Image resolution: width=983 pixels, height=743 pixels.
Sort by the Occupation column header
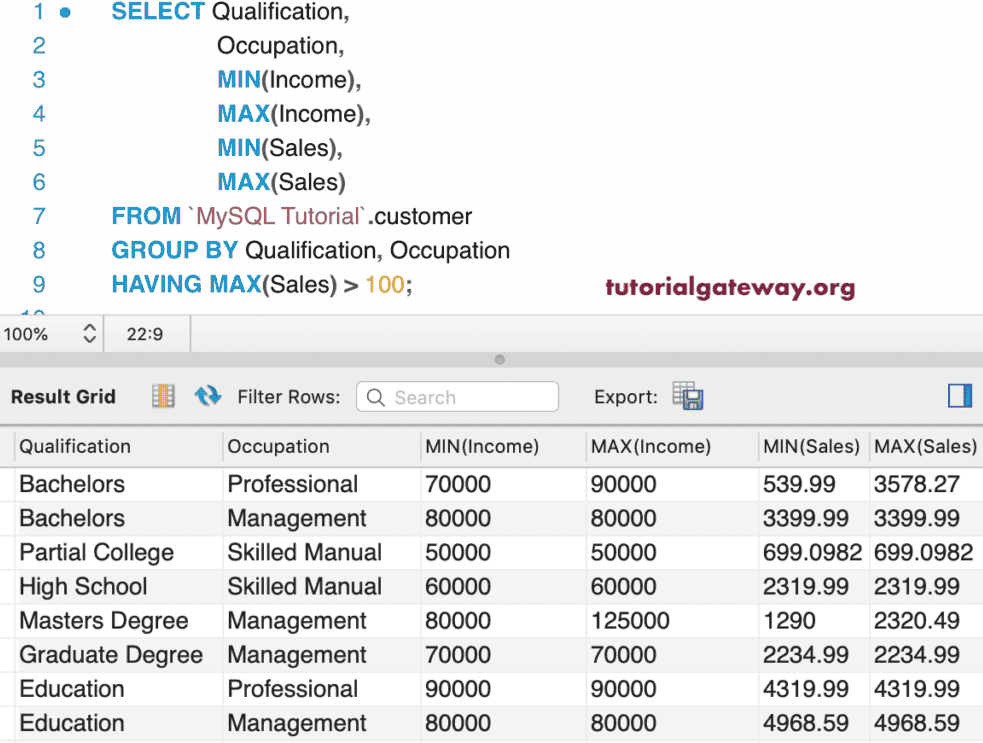(x=278, y=447)
